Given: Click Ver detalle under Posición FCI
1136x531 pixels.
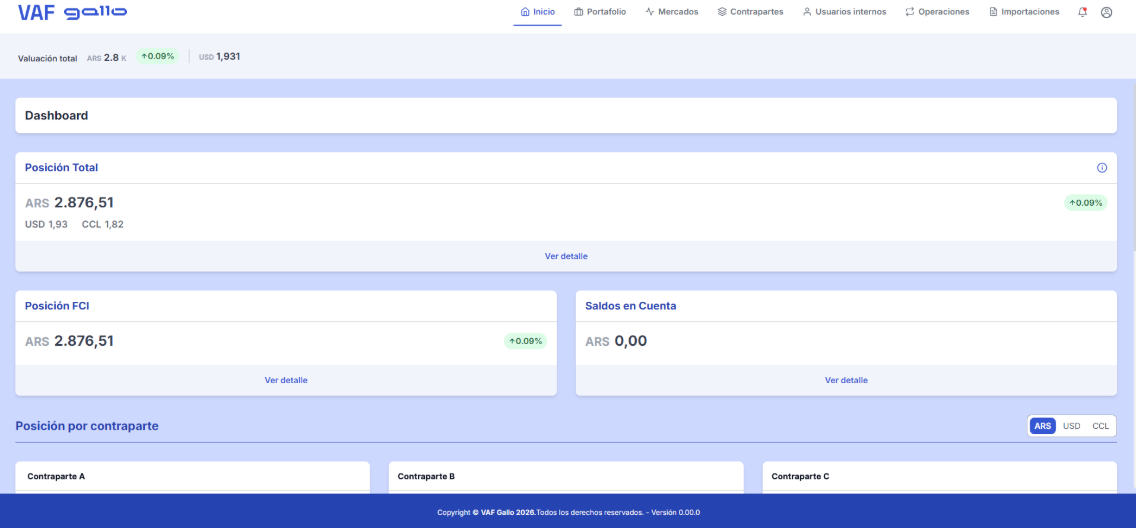Looking at the screenshot, I should 286,380.
